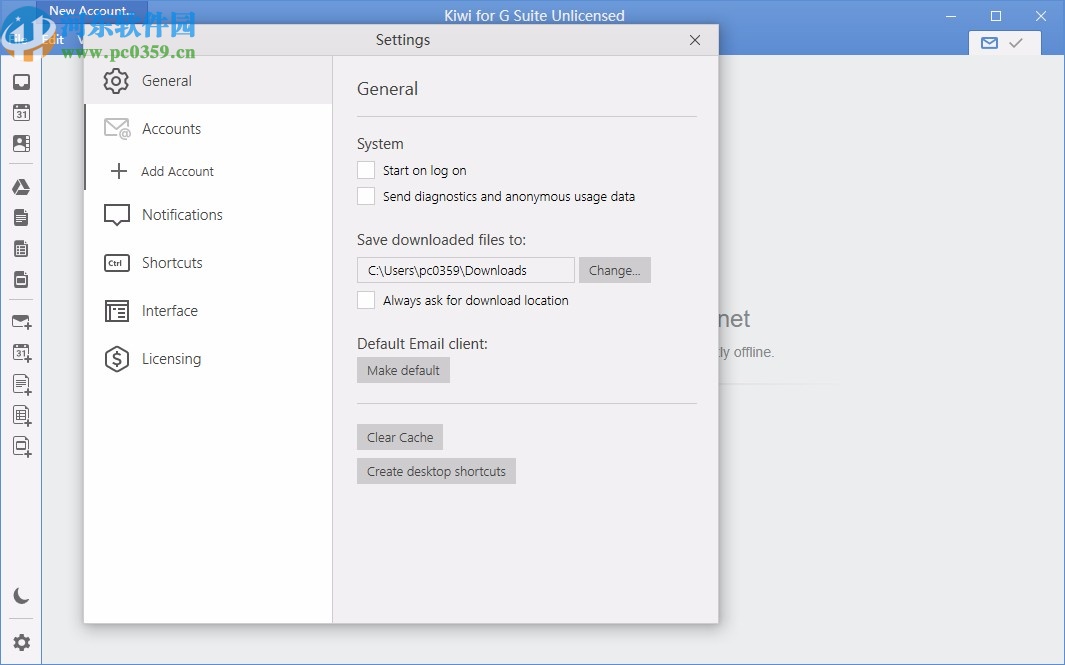Enable Always ask for download location
Image resolution: width=1065 pixels, height=665 pixels.
[x=366, y=300]
